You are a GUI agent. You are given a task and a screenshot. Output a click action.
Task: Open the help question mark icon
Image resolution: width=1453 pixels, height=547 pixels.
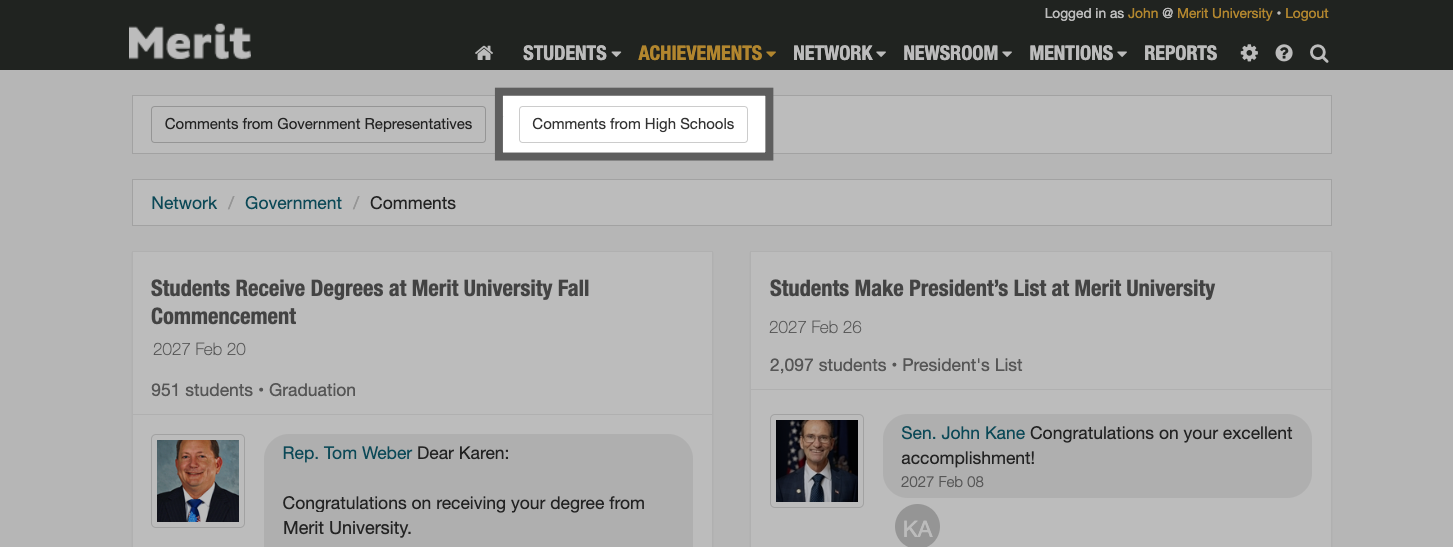[1284, 53]
